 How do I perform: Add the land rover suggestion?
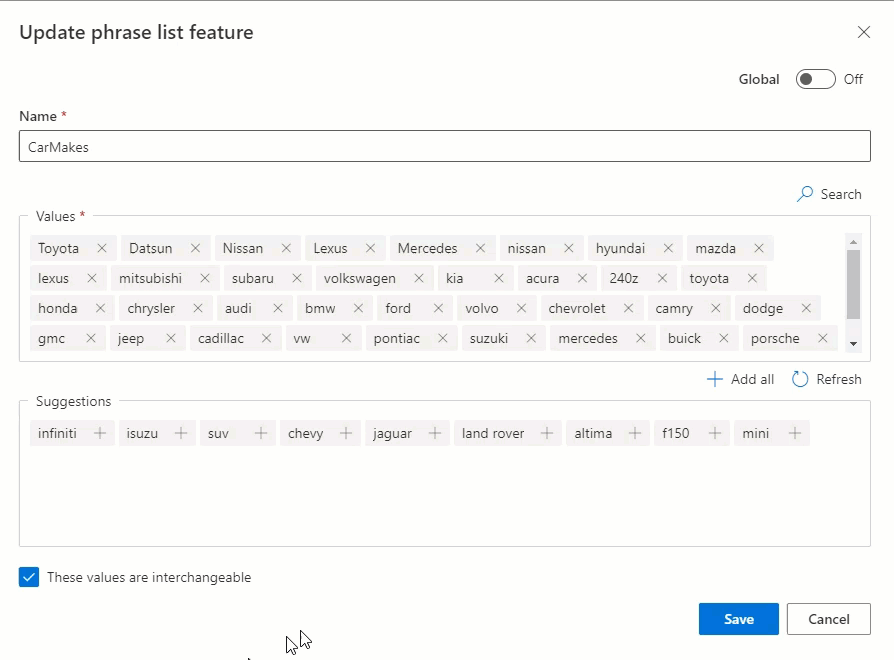click(x=547, y=433)
